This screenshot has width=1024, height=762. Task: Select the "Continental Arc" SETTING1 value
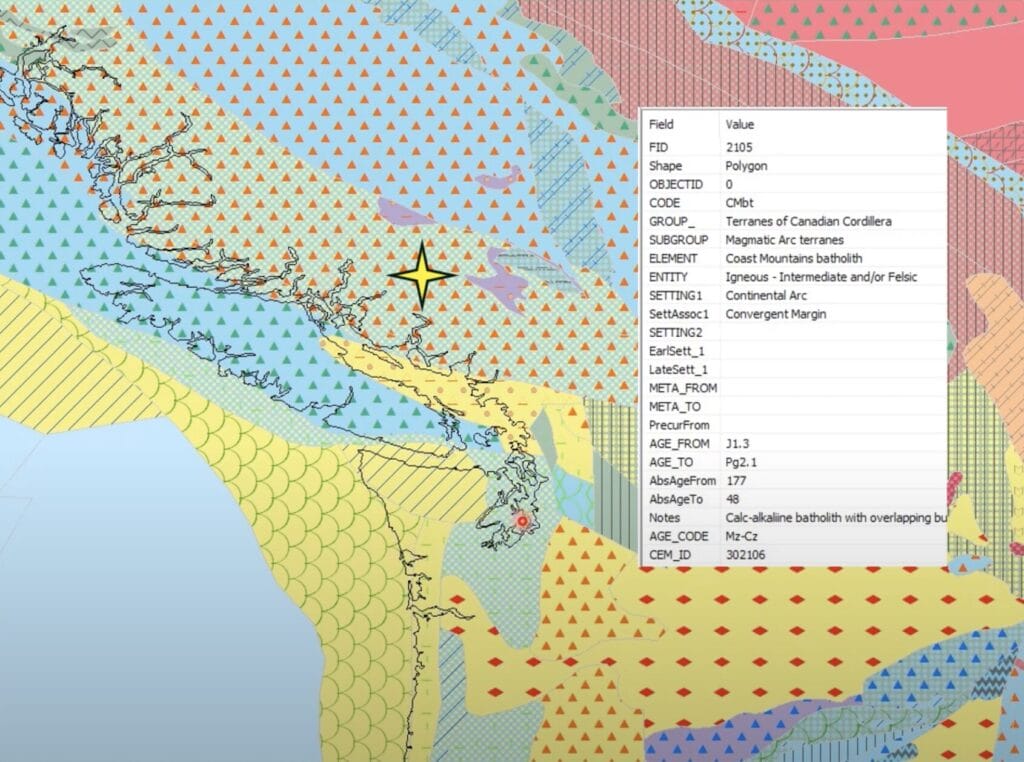[x=768, y=296]
